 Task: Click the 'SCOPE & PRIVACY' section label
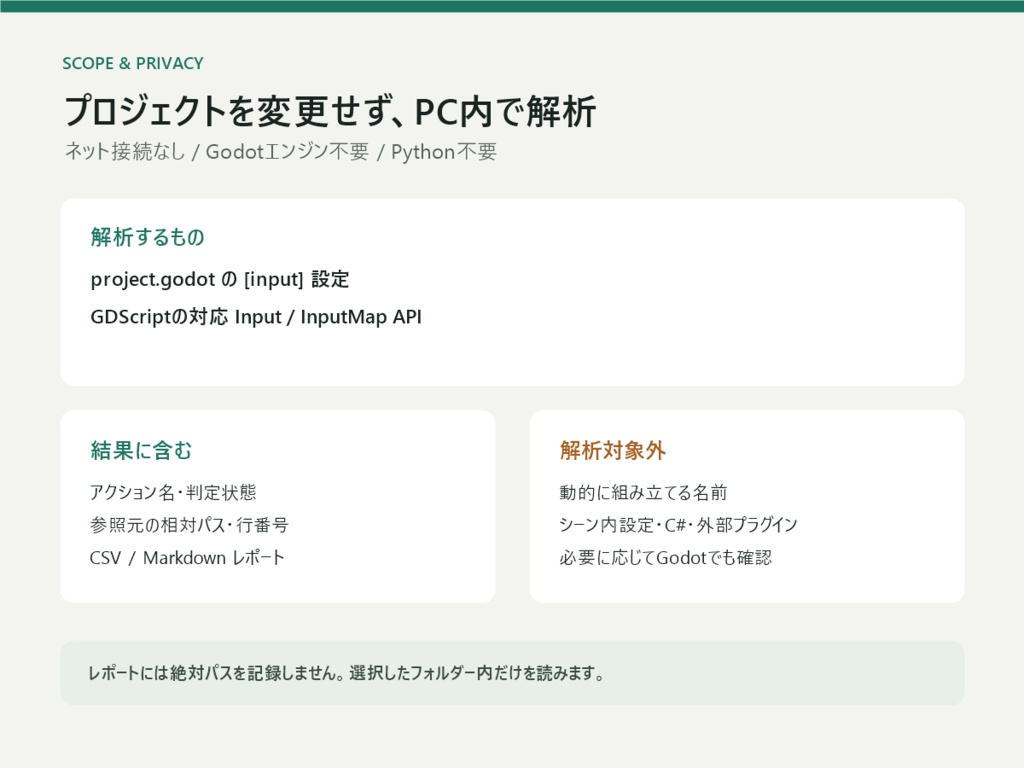(133, 63)
